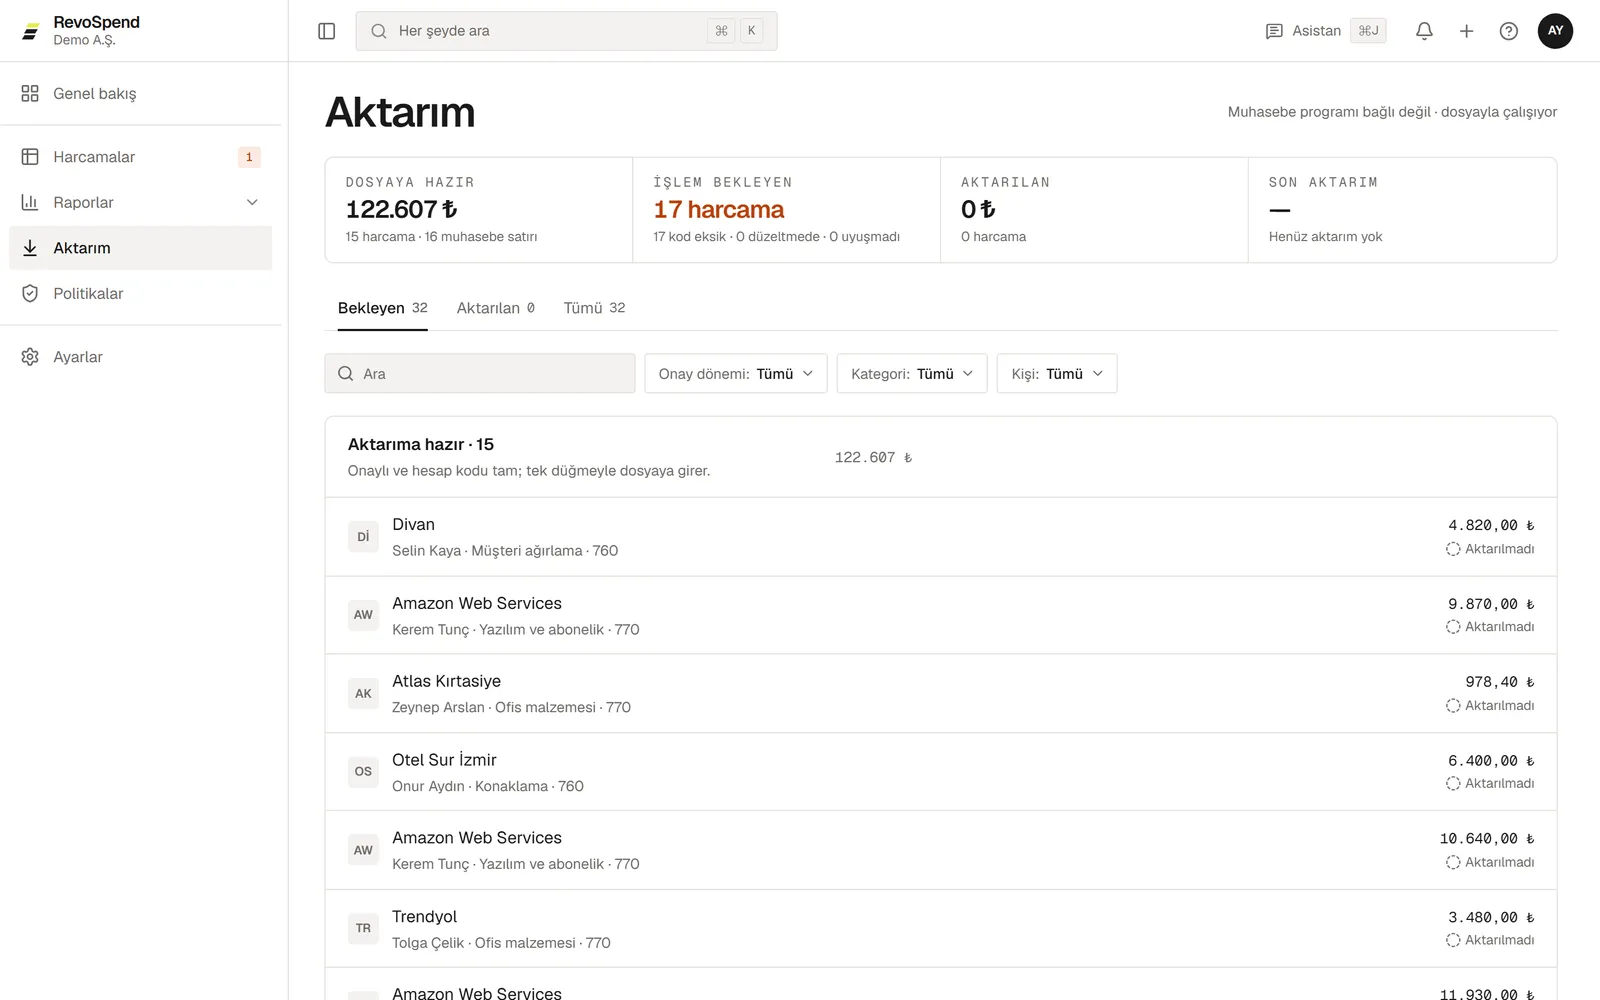Switch to the Bekleyen tab
This screenshot has width=1600, height=1000.
tap(382, 308)
